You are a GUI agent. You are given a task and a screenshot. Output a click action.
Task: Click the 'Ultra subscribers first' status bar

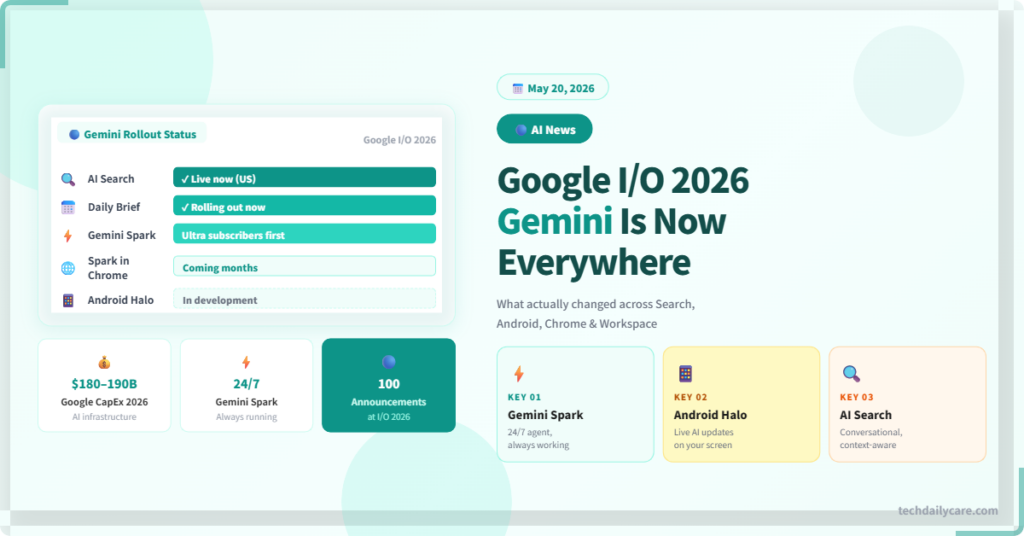tap(304, 234)
